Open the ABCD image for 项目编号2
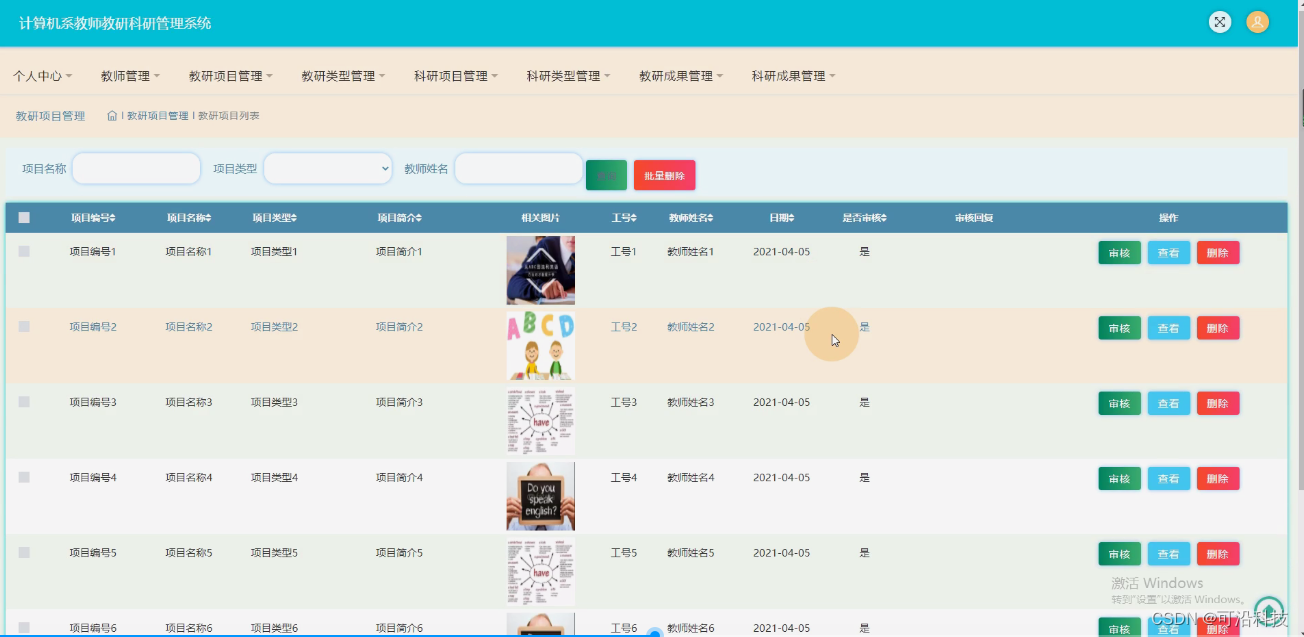Screen dimensions: 1304x637 540,345
